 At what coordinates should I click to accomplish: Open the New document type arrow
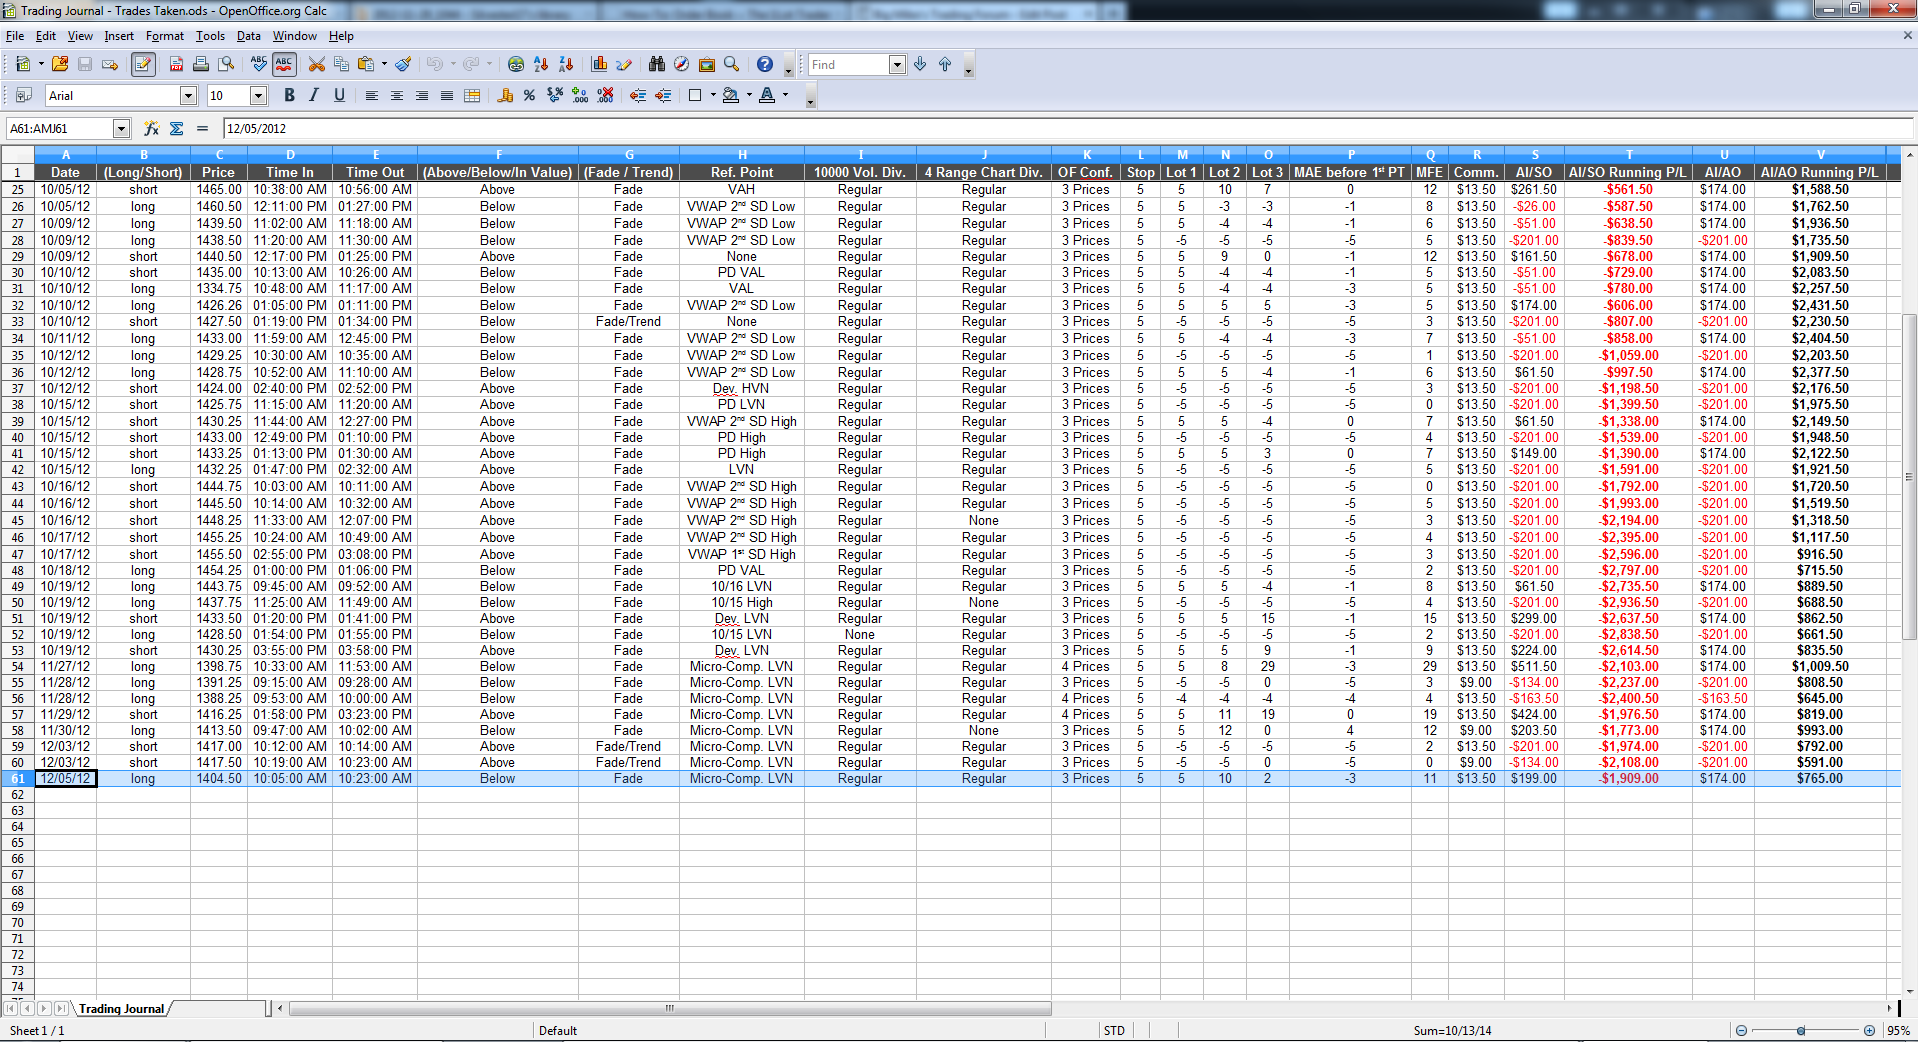41,64
